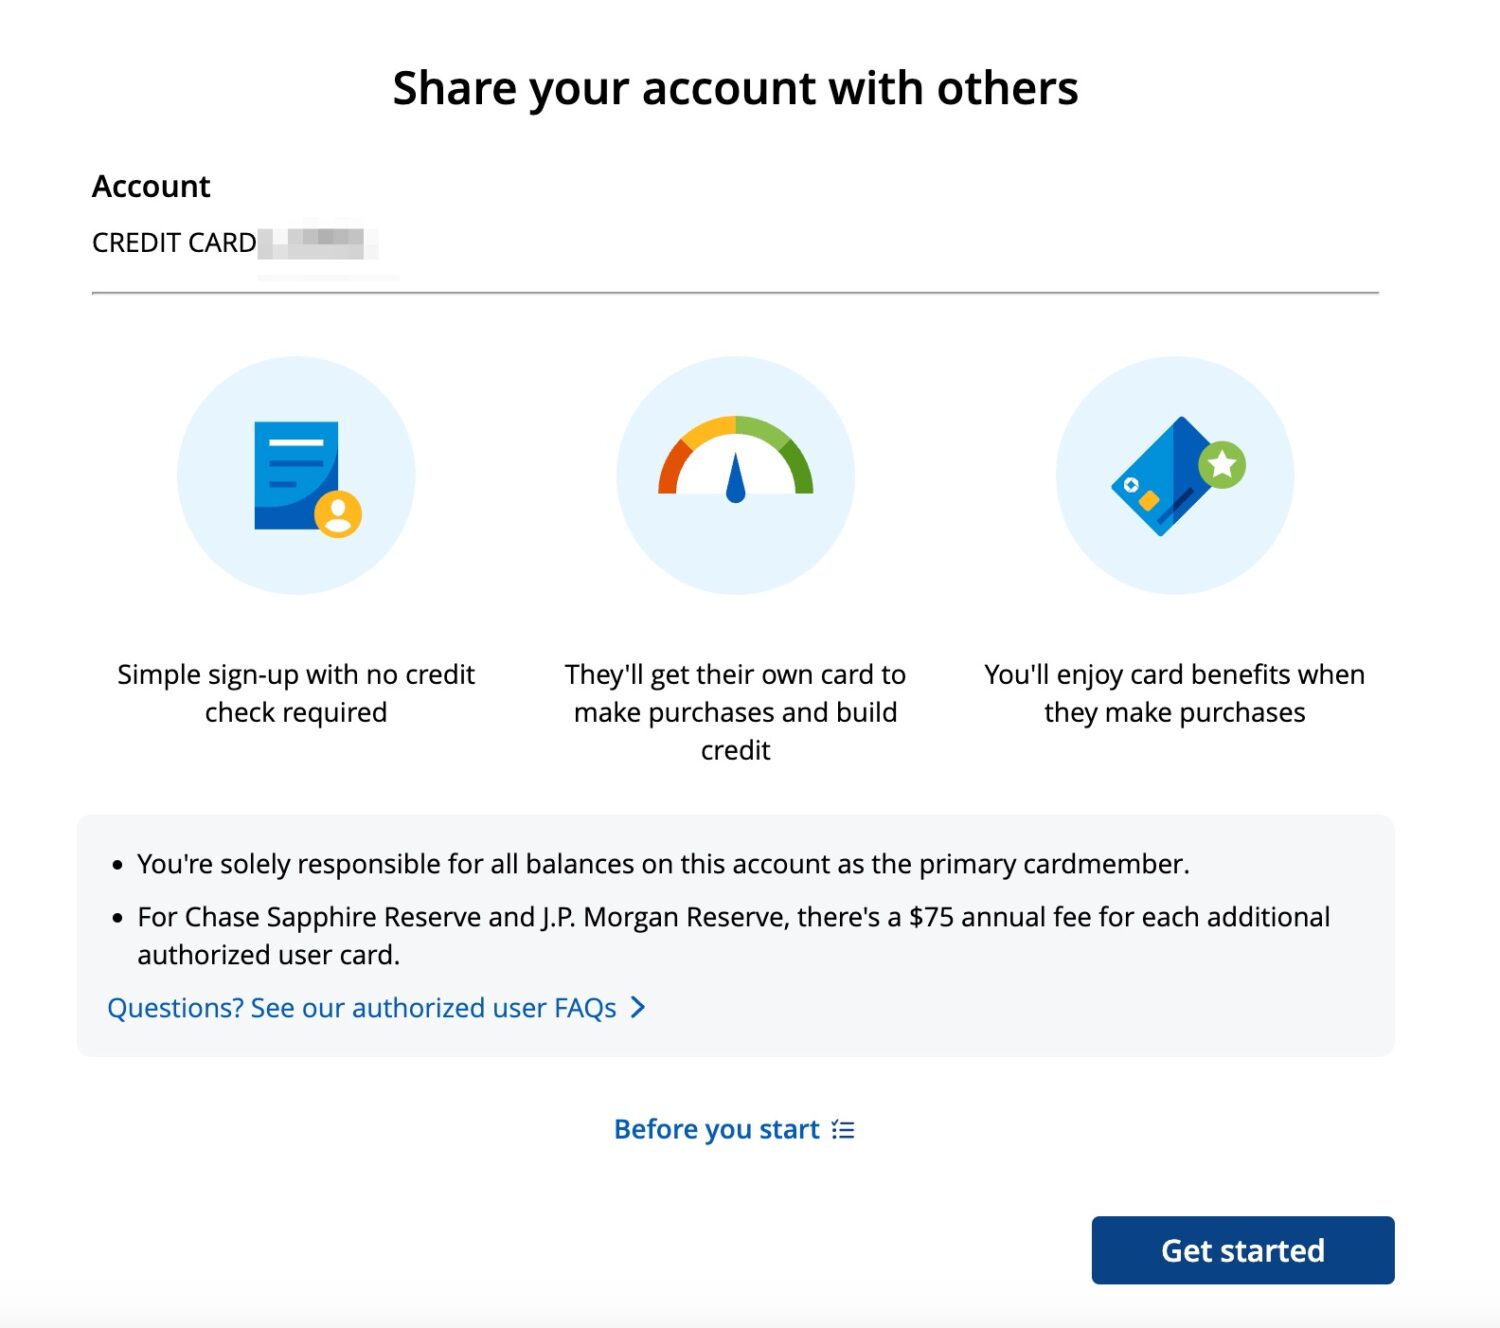1500x1328 pixels.
Task: Click the bullet about primary cardmember responsibility
Action: tap(663, 863)
